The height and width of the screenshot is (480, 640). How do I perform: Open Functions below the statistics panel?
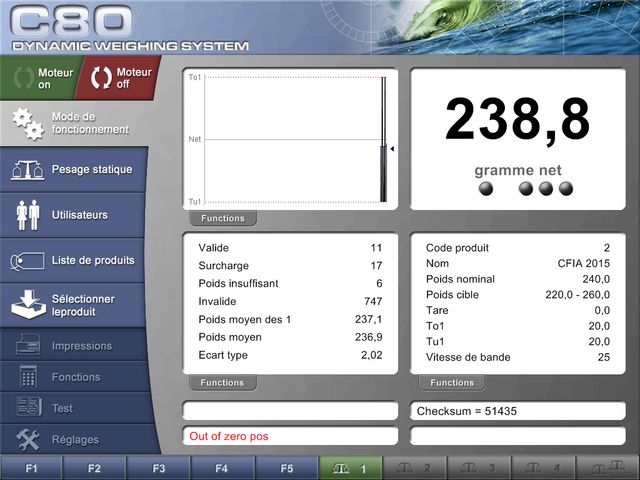pyautogui.click(x=222, y=383)
